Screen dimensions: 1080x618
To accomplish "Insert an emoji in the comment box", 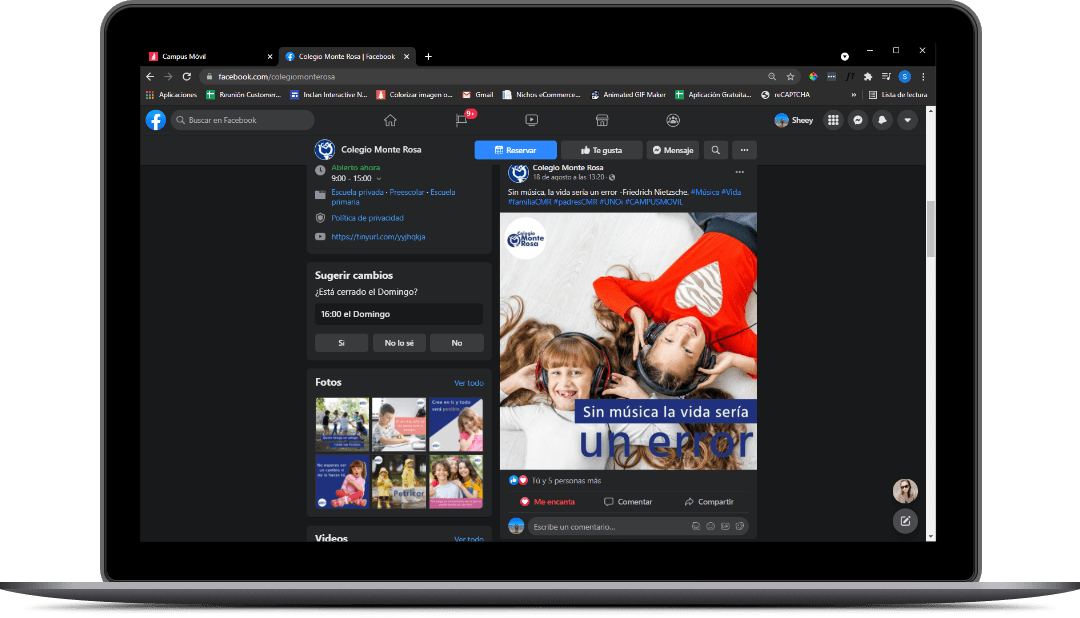I will [x=711, y=526].
